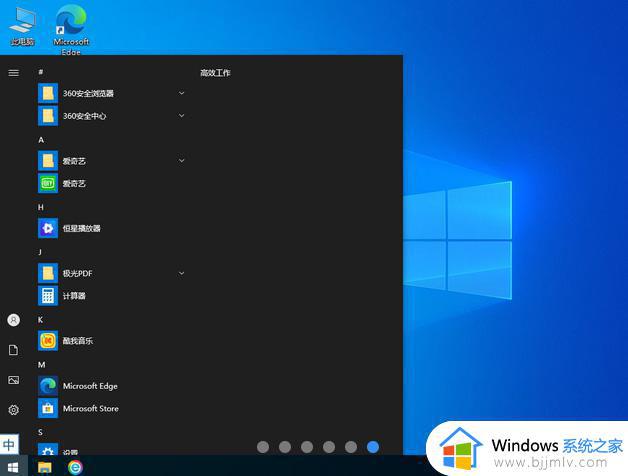Image resolution: width=628 pixels, height=476 pixels.
Task: Open File Explorer from the taskbar
Action: [45, 467]
